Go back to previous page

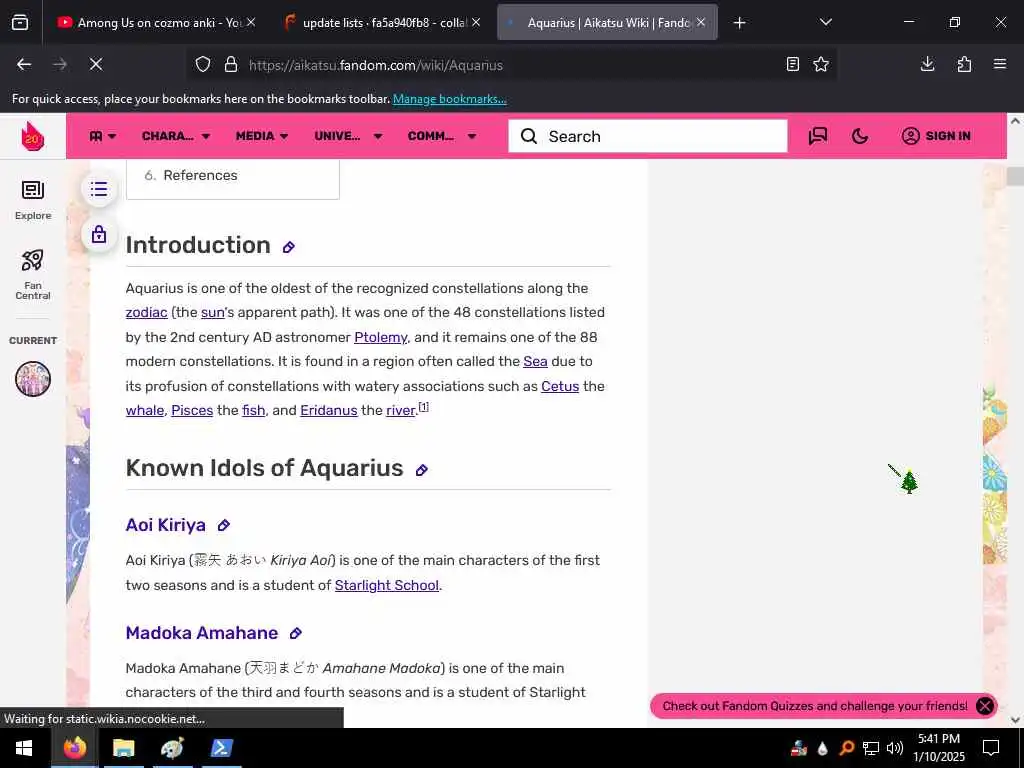coord(24,64)
